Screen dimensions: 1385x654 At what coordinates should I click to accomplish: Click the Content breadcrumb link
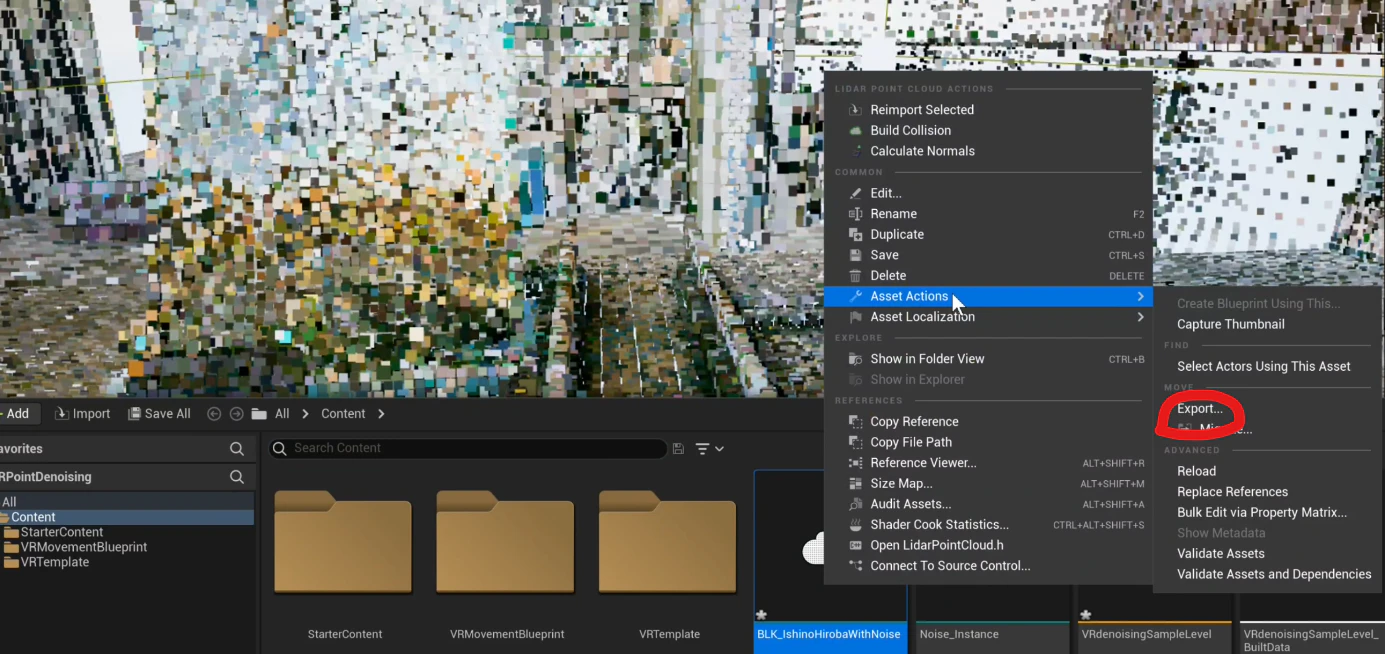coord(343,414)
